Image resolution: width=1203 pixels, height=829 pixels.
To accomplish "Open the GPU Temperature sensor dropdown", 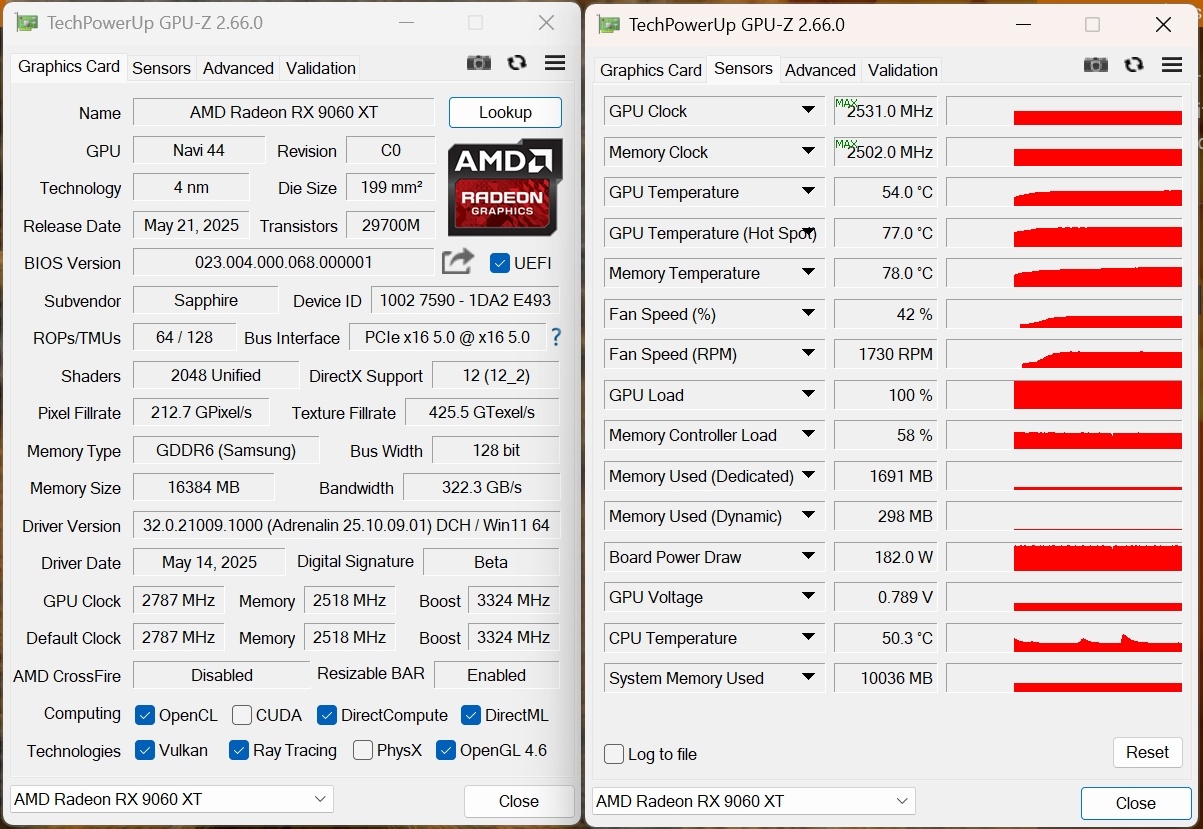I will pos(808,191).
